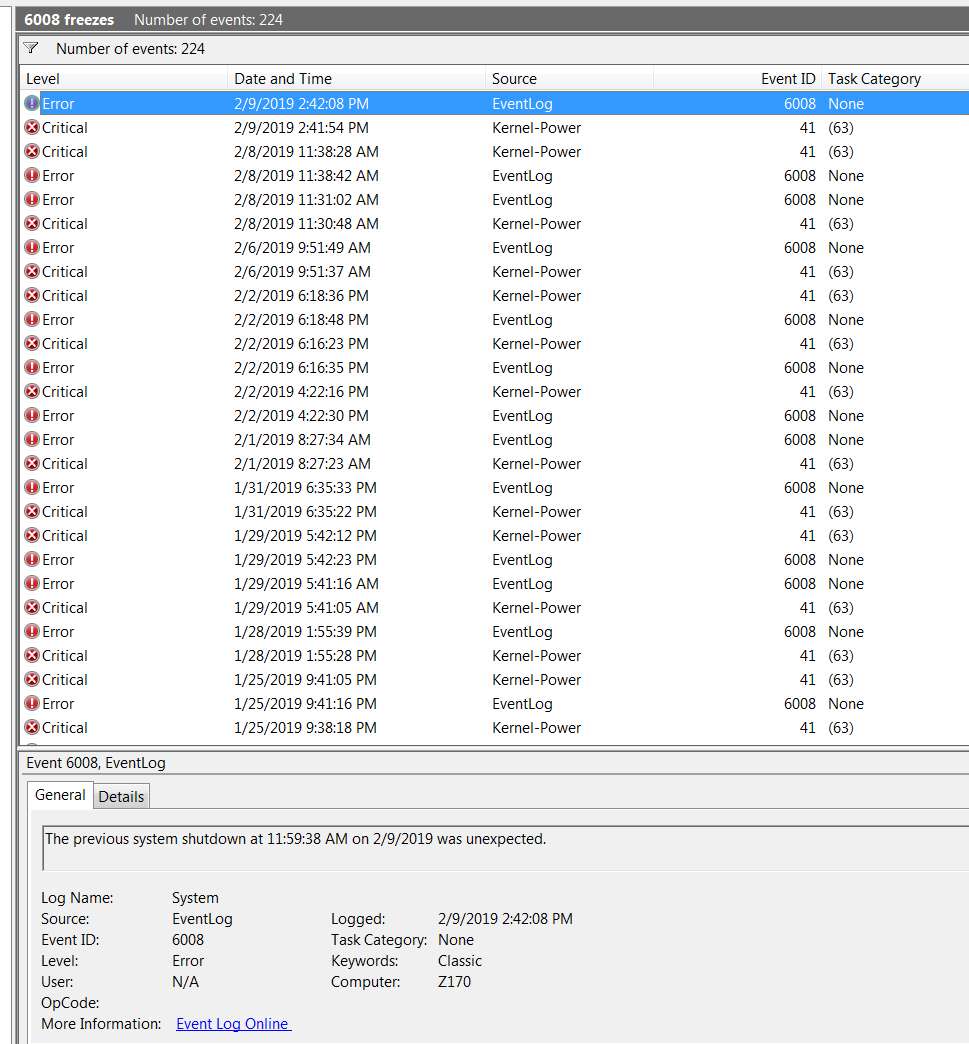Click error icon of 2/8/2019 11:38:42 AM row
This screenshot has height=1044, width=969.
tap(32, 175)
